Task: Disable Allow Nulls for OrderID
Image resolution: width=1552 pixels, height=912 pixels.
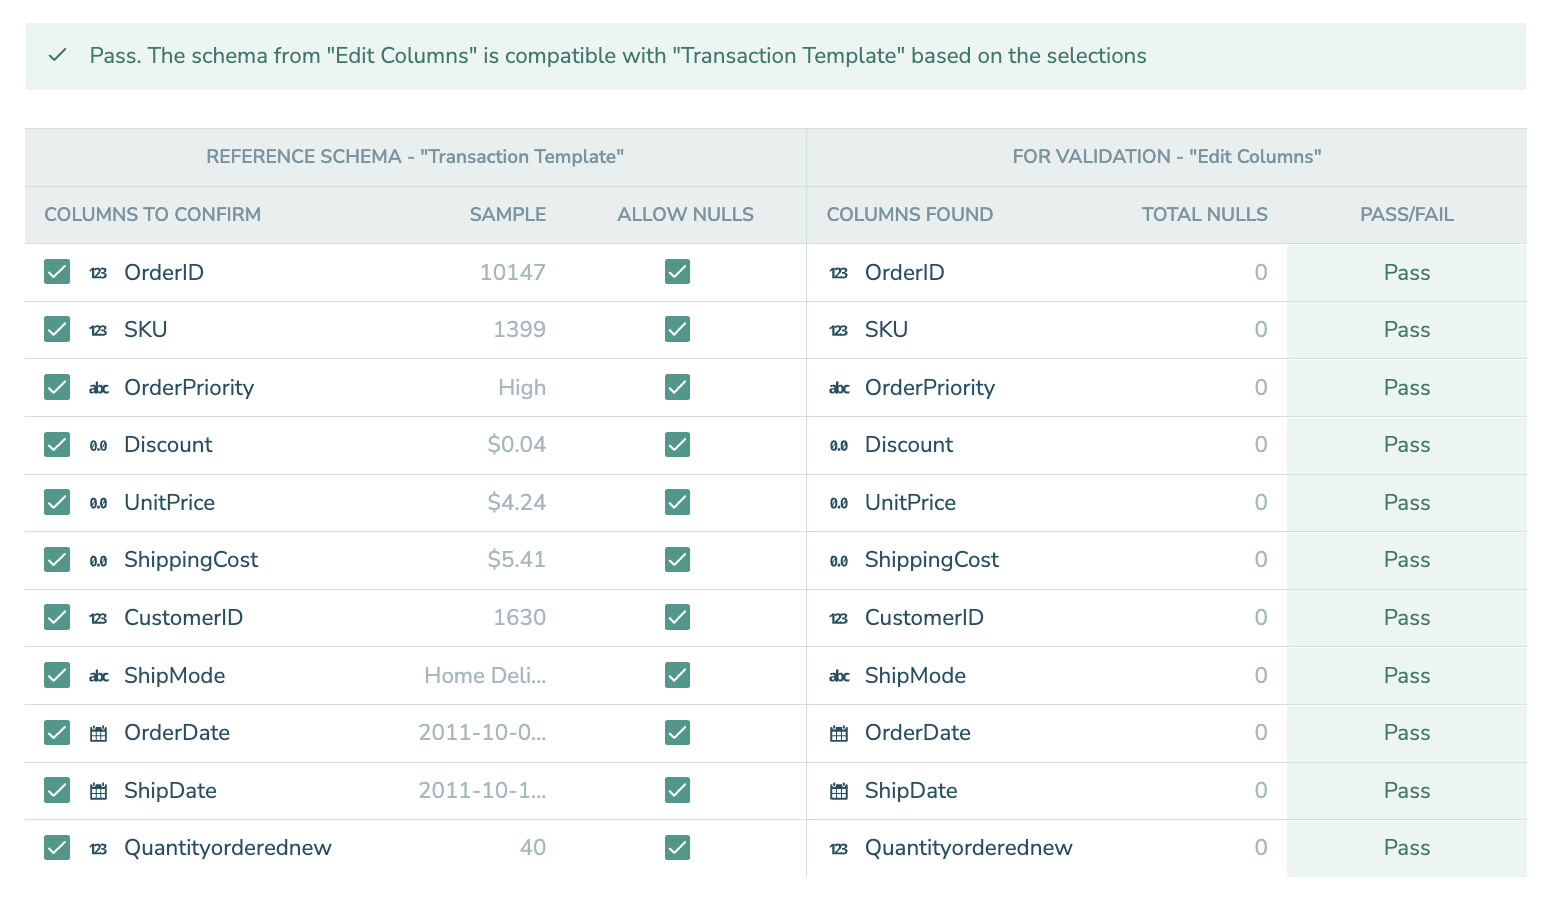Action: (x=677, y=272)
